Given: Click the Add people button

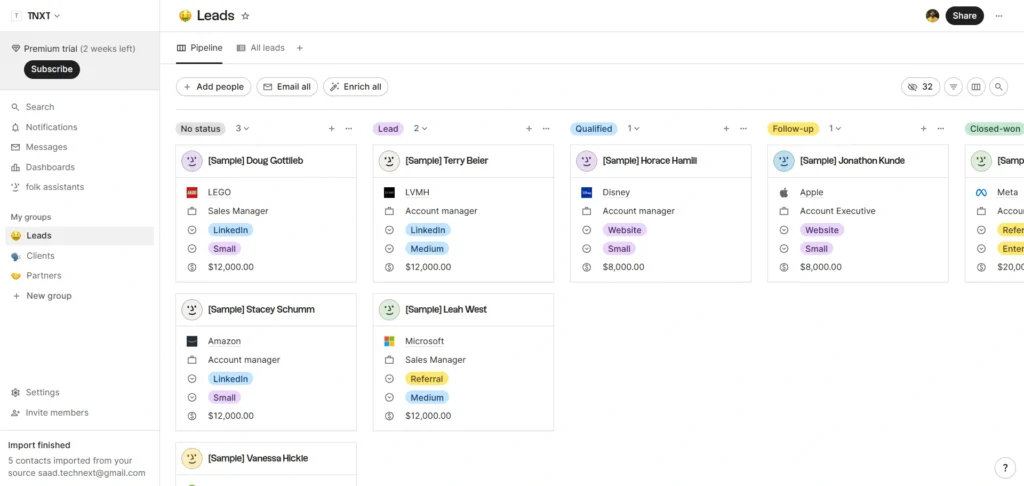Looking at the screenshot, I should [x=213, y=87].
